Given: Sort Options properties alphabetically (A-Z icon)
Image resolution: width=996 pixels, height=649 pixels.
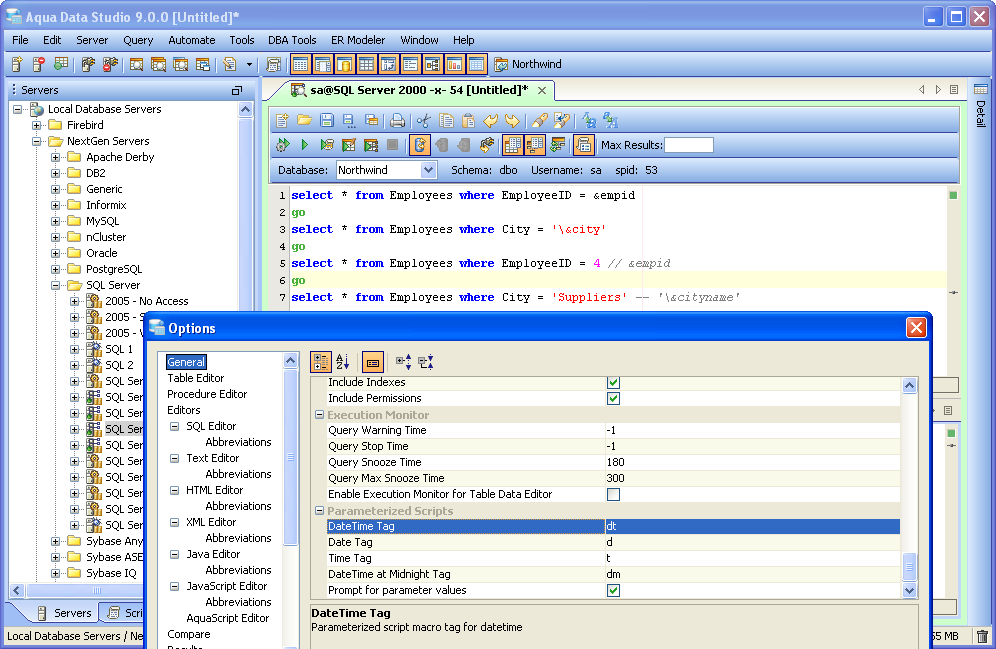Looking at the screenshot, I should tap(342, 362).
